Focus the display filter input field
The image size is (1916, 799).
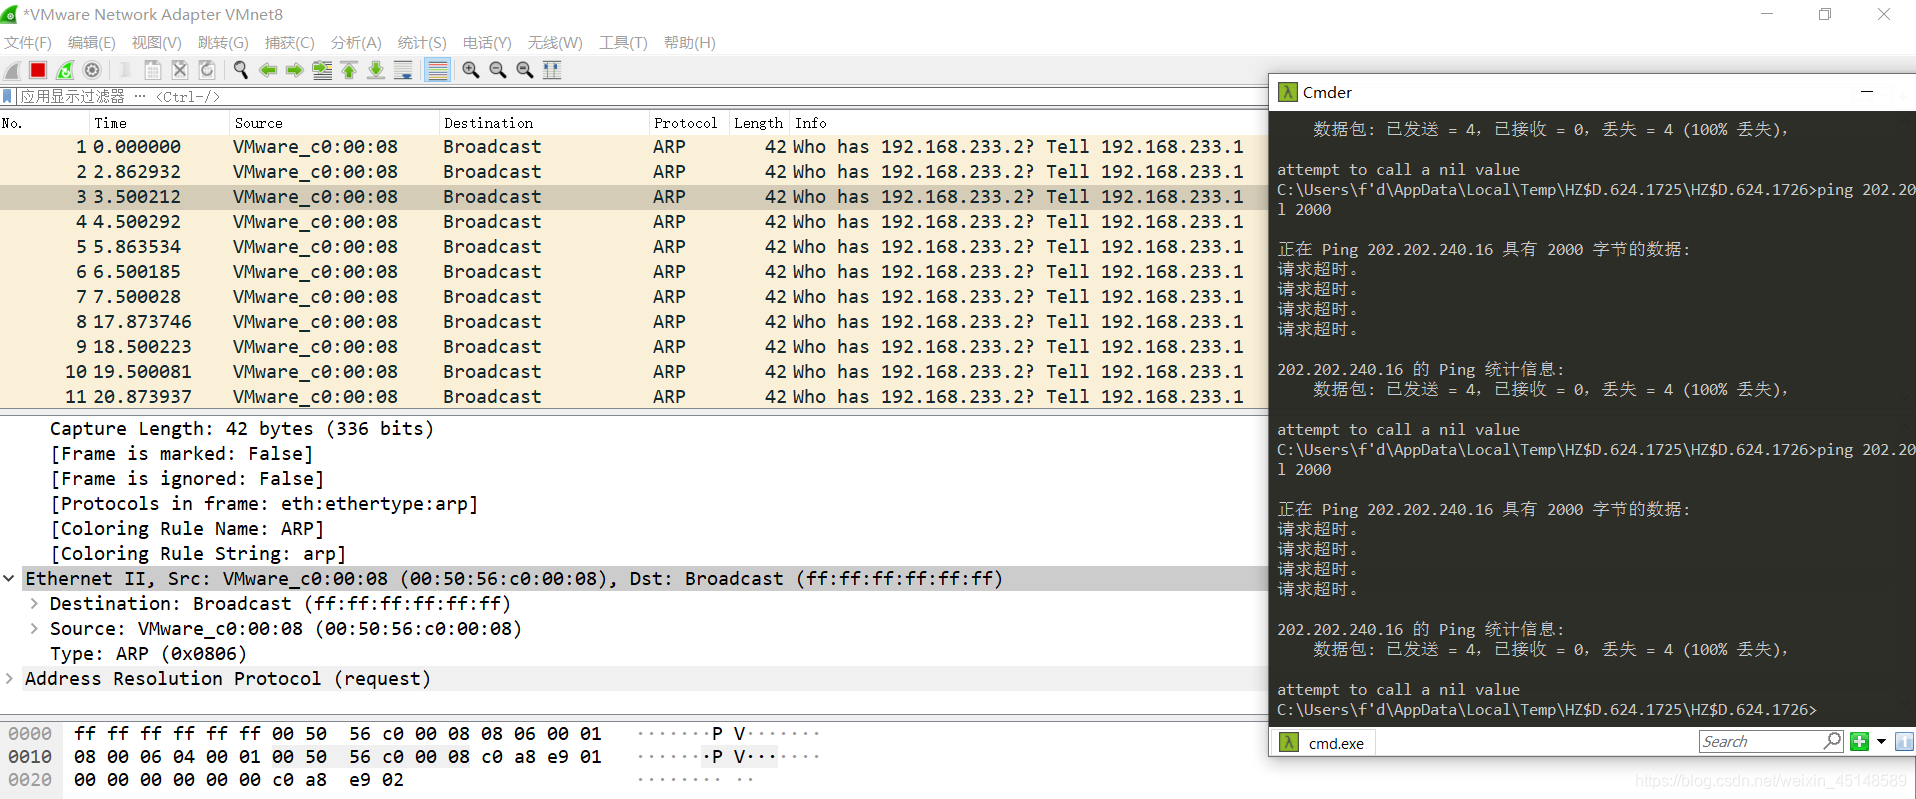click(x=640, y=96)
